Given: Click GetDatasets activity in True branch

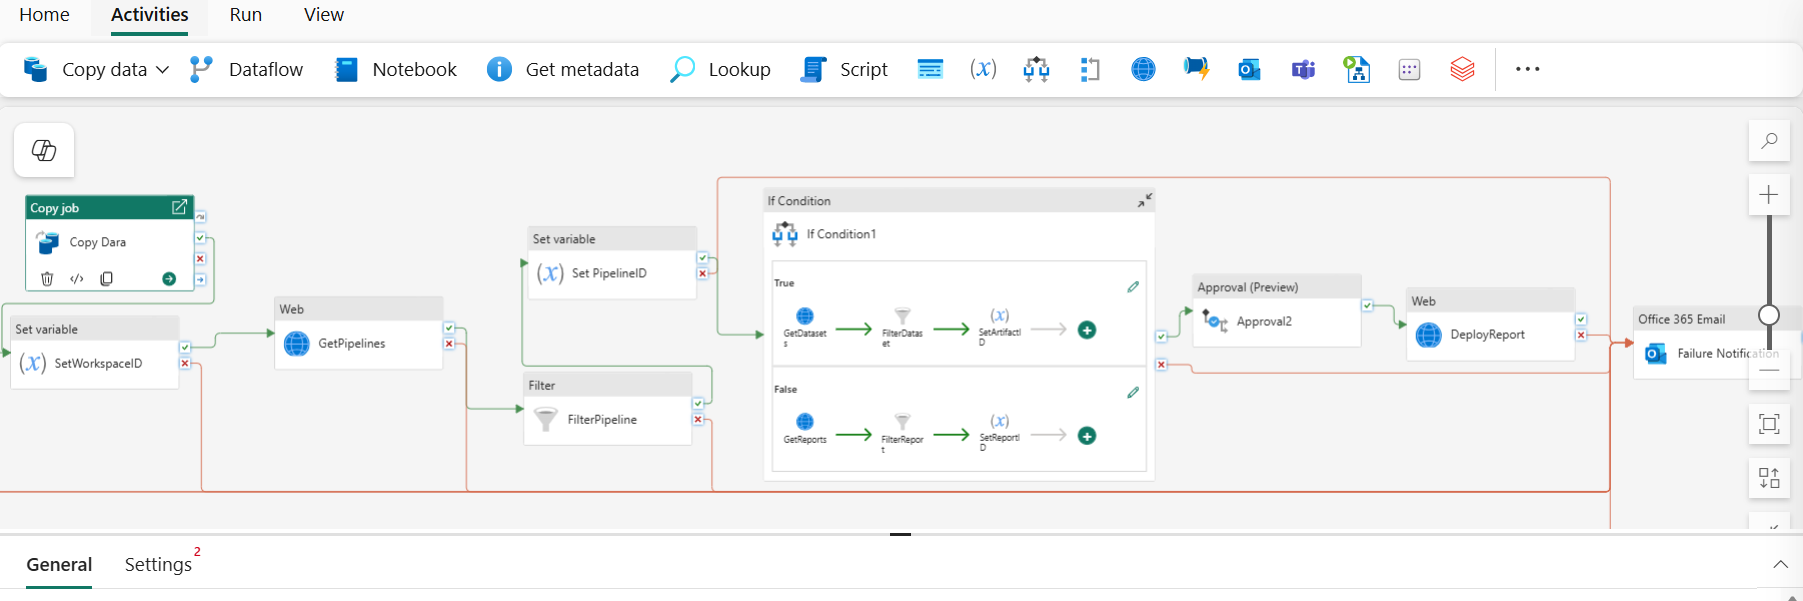Looking at the screenshot, I should [805, 325].
